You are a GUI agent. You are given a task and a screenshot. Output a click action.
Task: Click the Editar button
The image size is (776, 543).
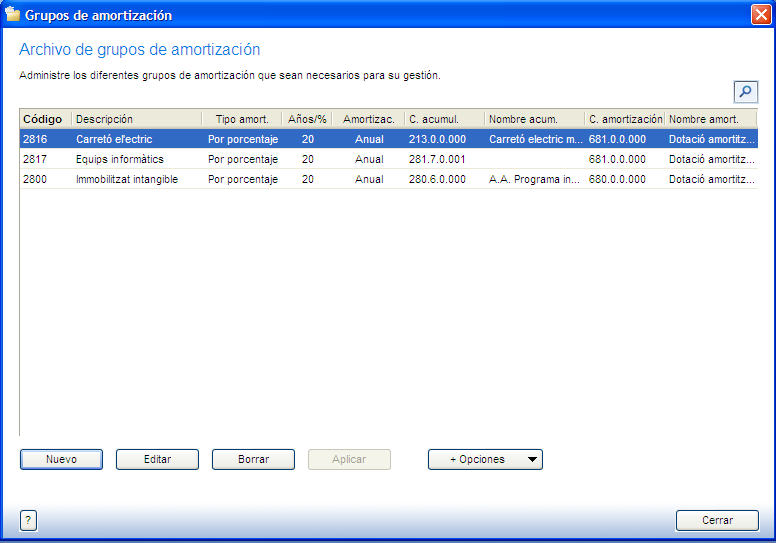pos(157,460)
